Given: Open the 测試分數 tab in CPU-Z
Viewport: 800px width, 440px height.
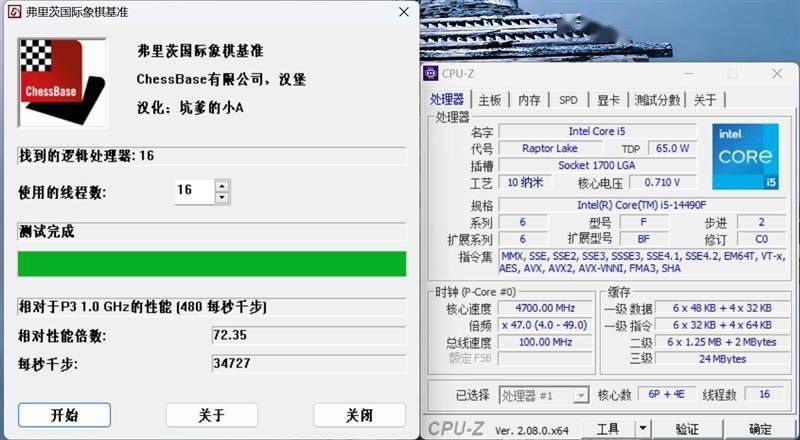Looking at the screenshot, I should click(x=657, y=100).
